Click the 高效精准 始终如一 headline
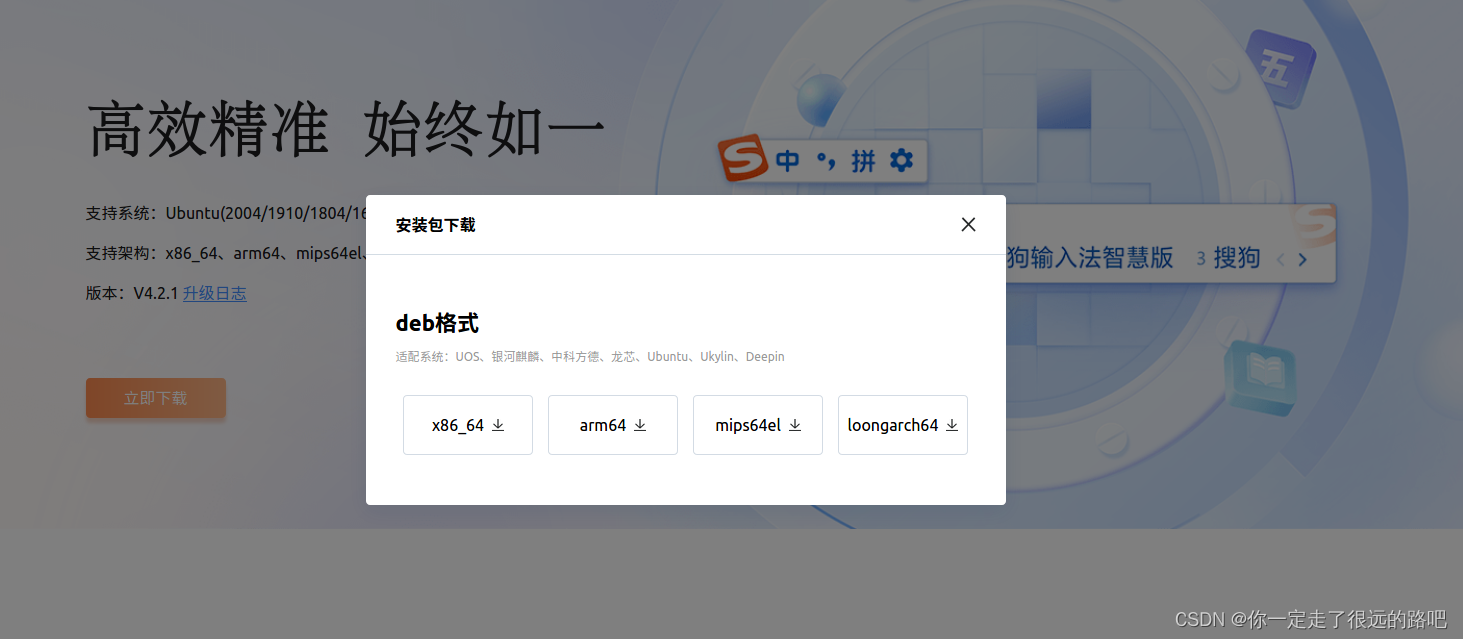Screen dimensions: 1463x639 pyautogui.click(x=347, y=130)
